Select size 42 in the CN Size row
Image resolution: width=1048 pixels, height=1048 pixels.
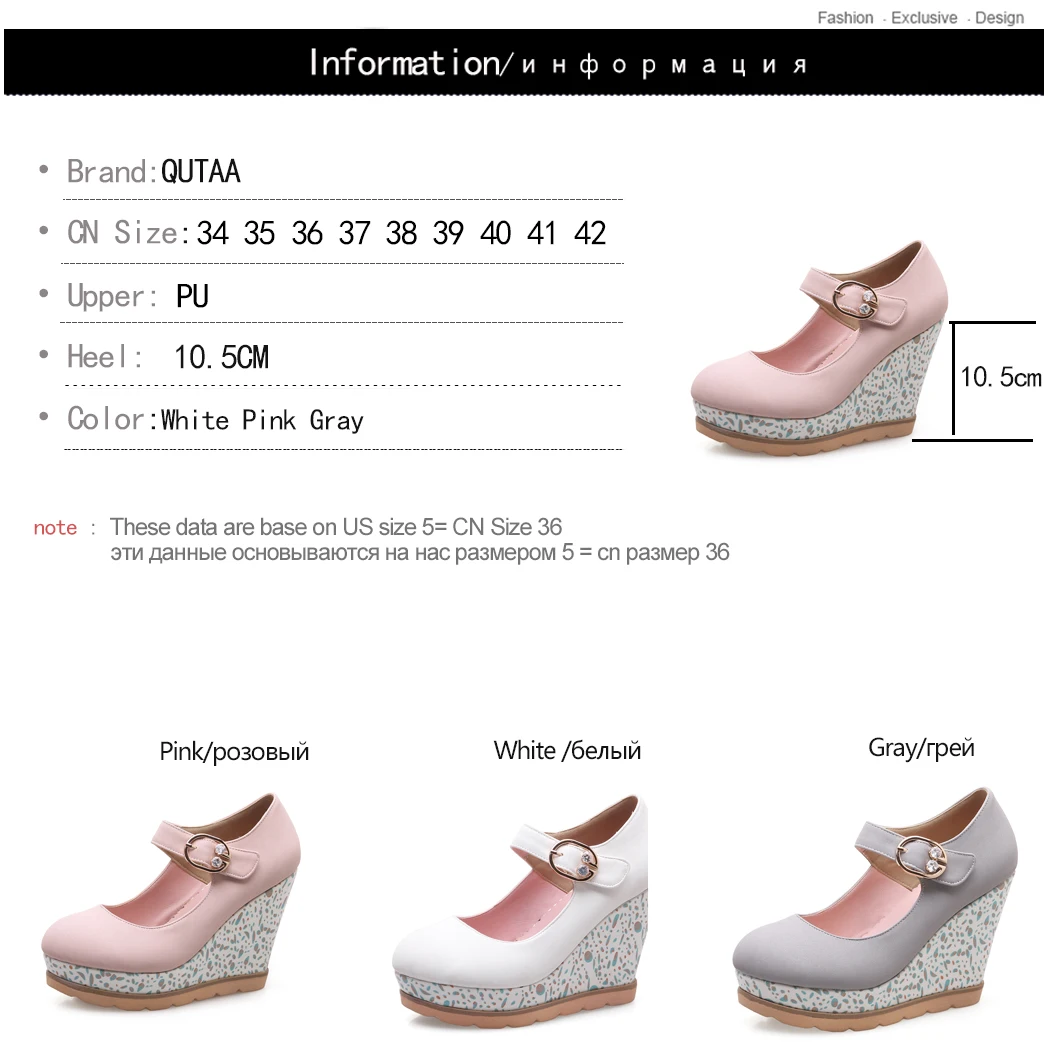tap(590, 233)
